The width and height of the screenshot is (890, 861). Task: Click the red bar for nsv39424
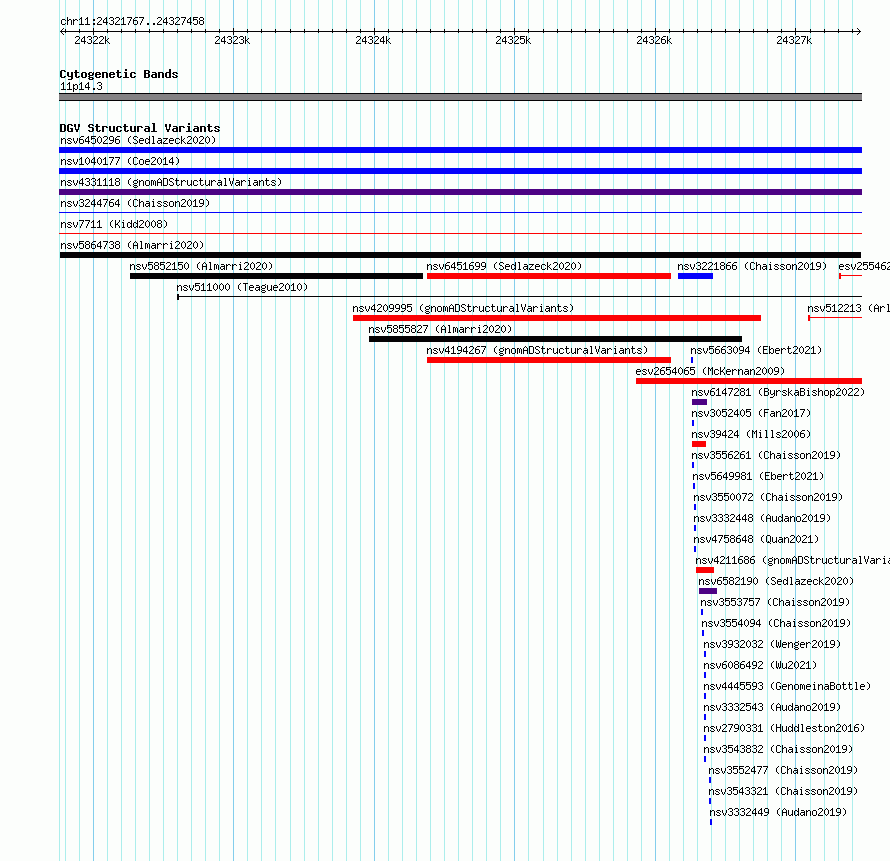(699, 444)
